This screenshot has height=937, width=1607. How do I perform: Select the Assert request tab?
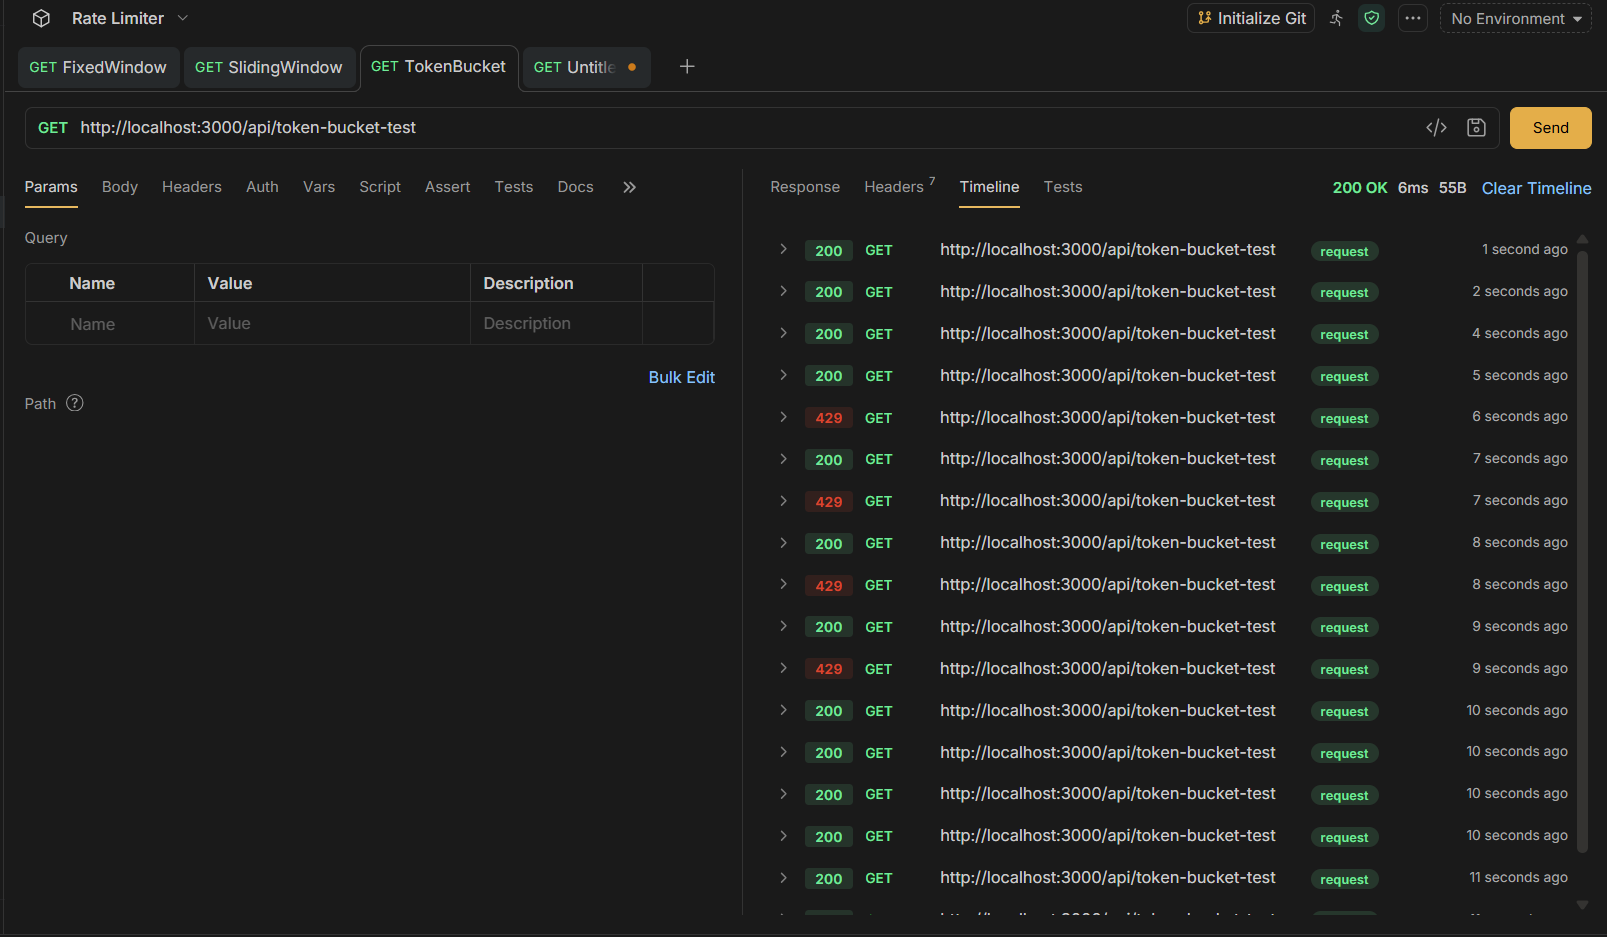click(447, 187)
